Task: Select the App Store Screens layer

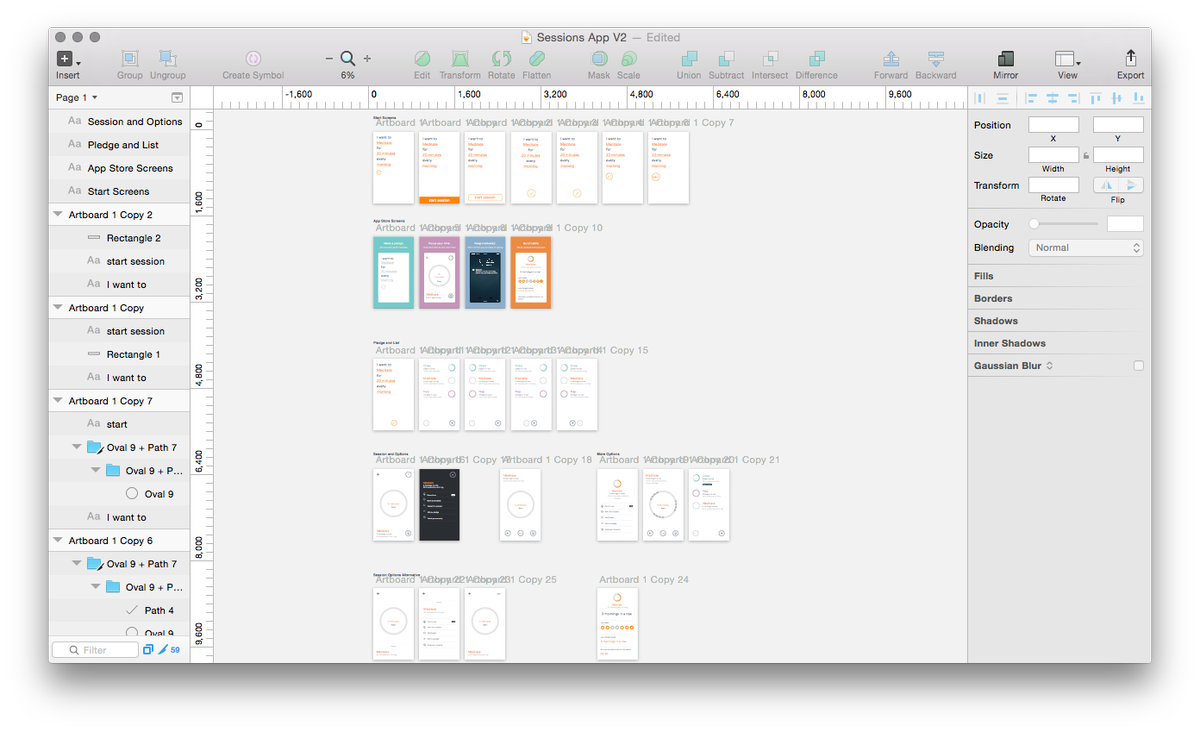Action: pos(119,168)
